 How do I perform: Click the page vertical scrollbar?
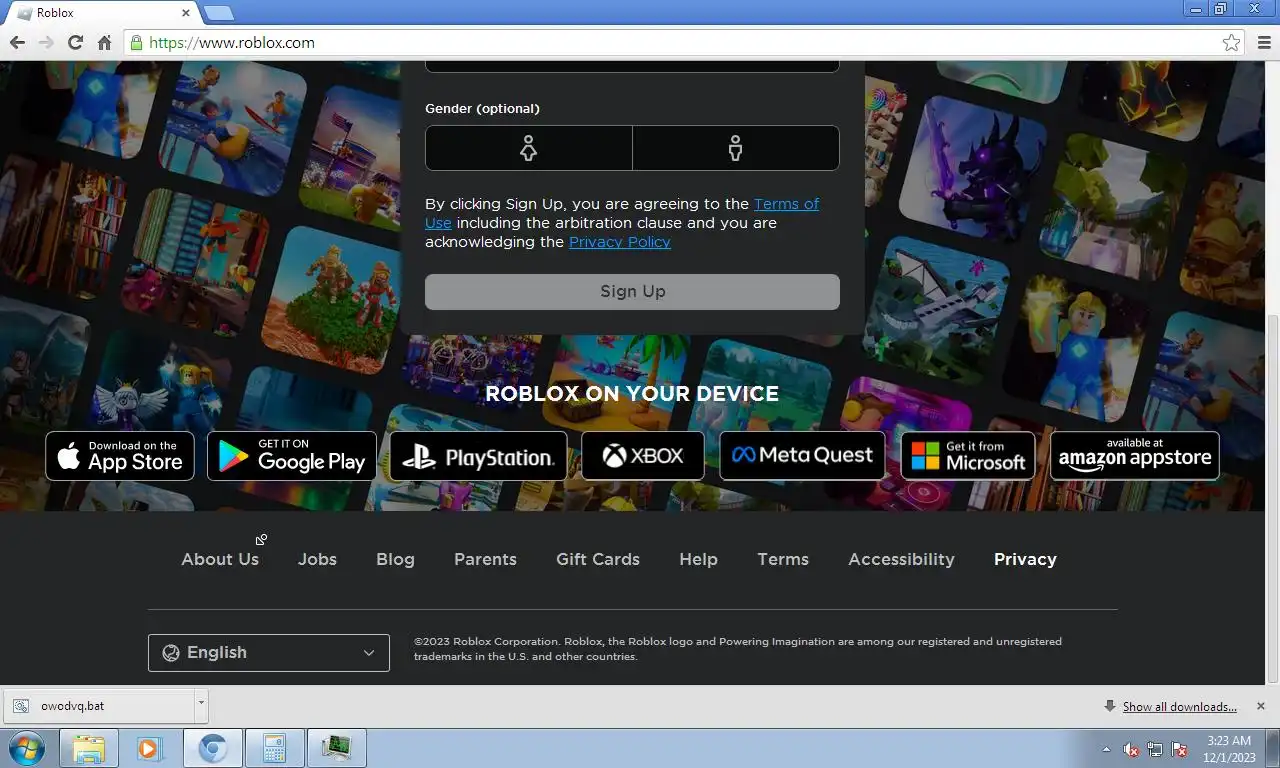(1272, 500)
